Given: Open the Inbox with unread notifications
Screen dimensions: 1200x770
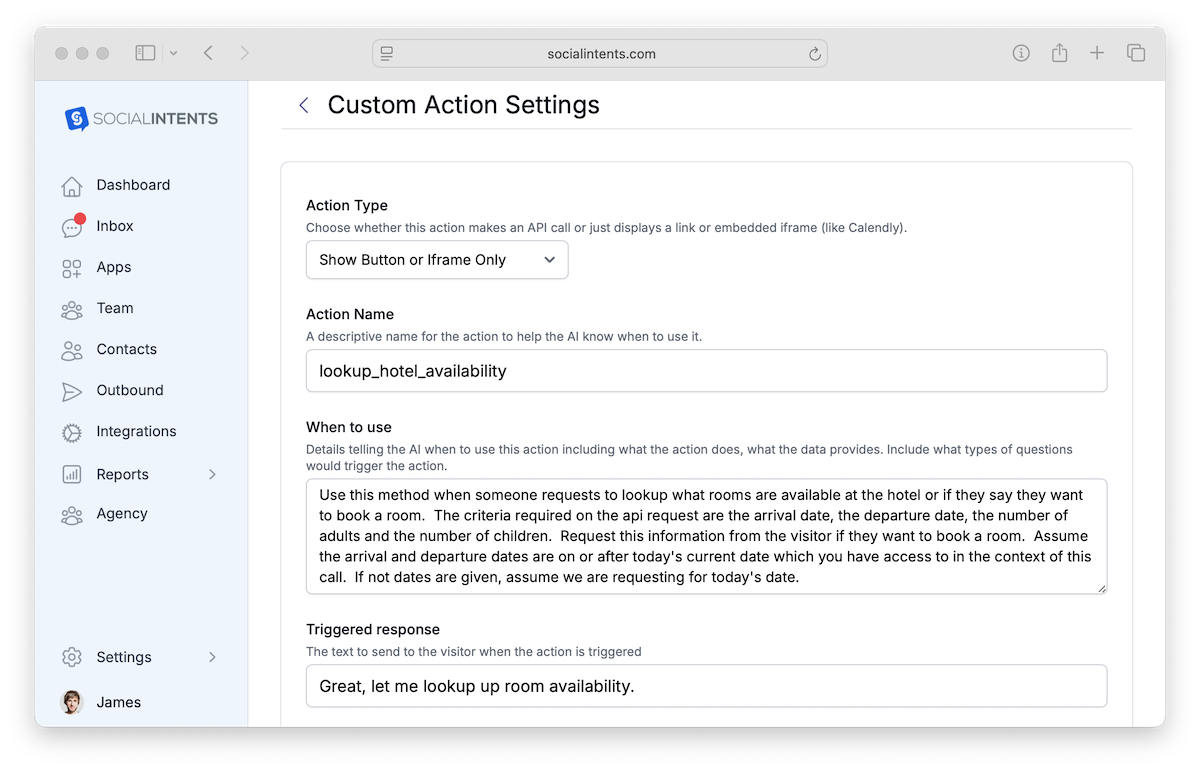Looking at the screenshot, I should point(114,226).
